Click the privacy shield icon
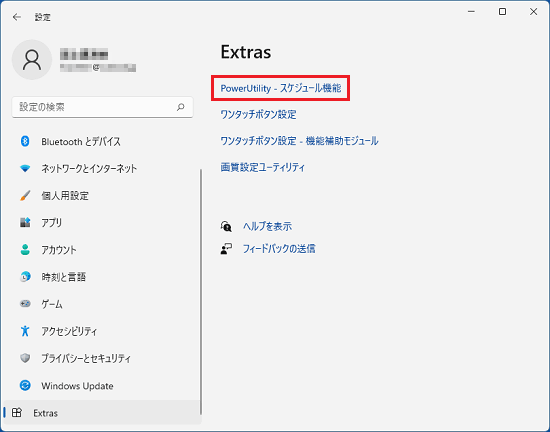The width and height of the screenshot is (550, 432). click(x=25, y=358)
